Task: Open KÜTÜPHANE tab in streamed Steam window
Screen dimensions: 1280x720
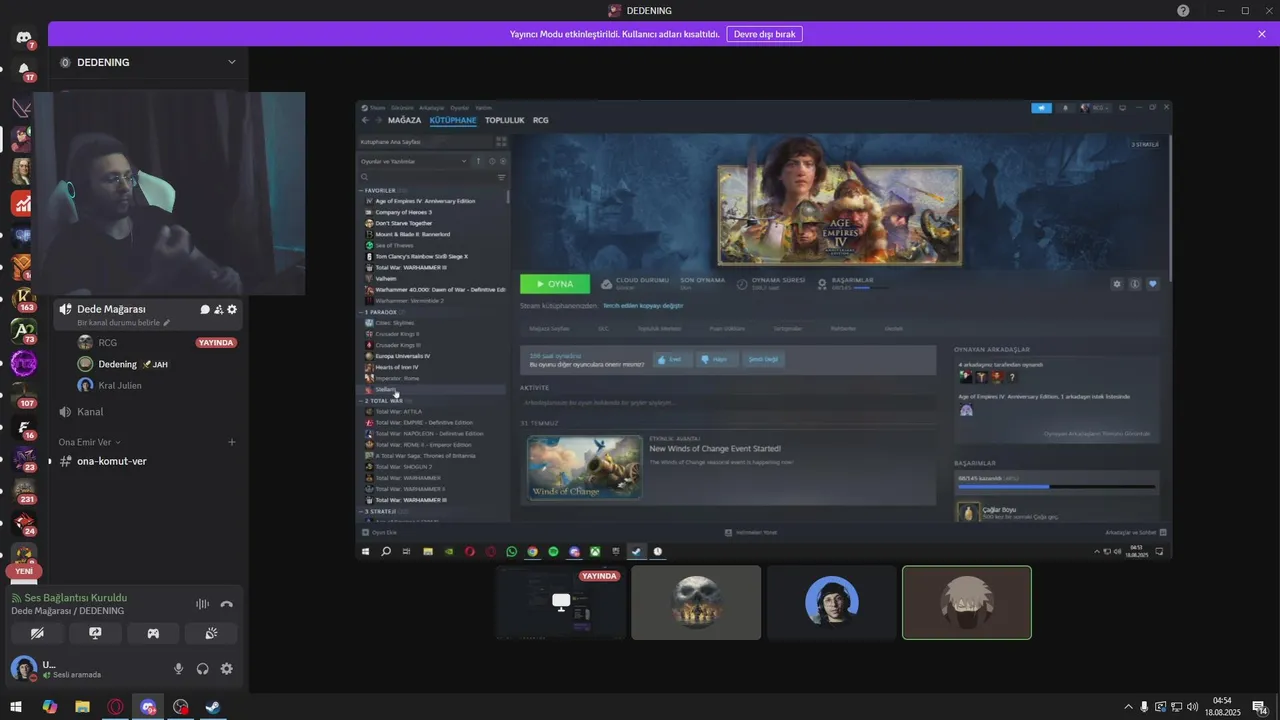Action: [x=453, y=120]
